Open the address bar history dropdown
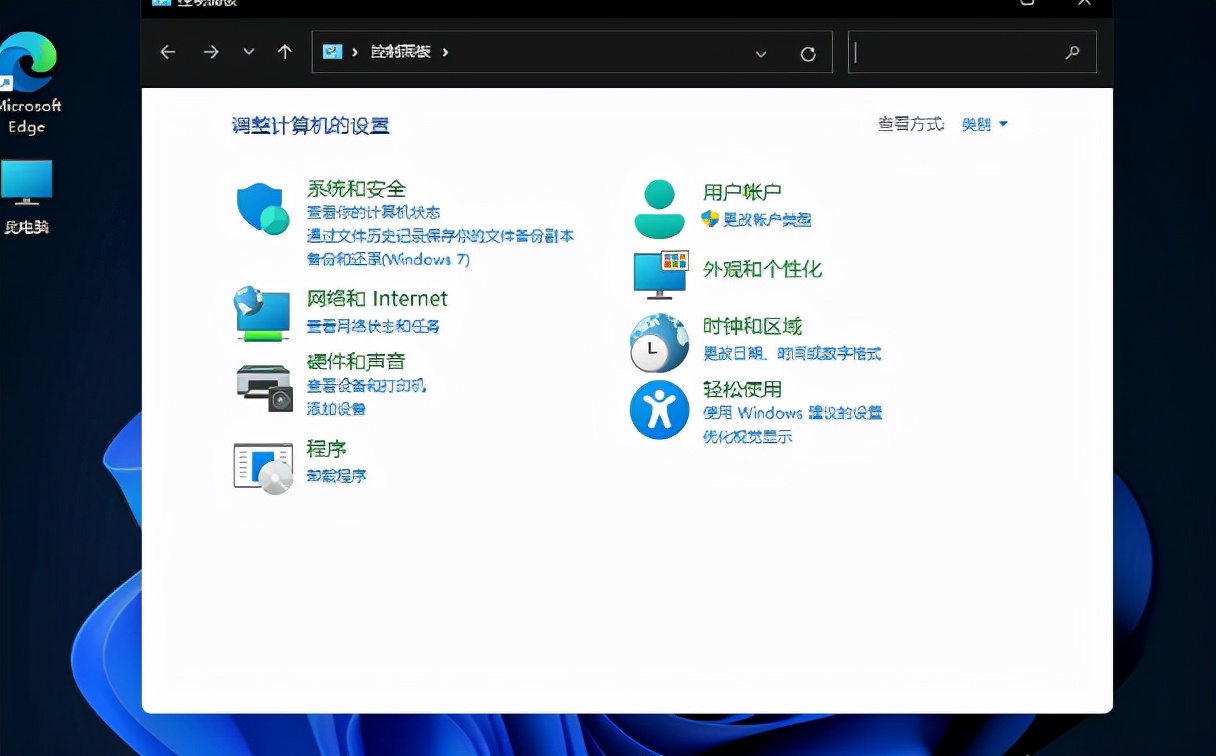Viewport: 1216px width, 756px height. coord(761,54)
